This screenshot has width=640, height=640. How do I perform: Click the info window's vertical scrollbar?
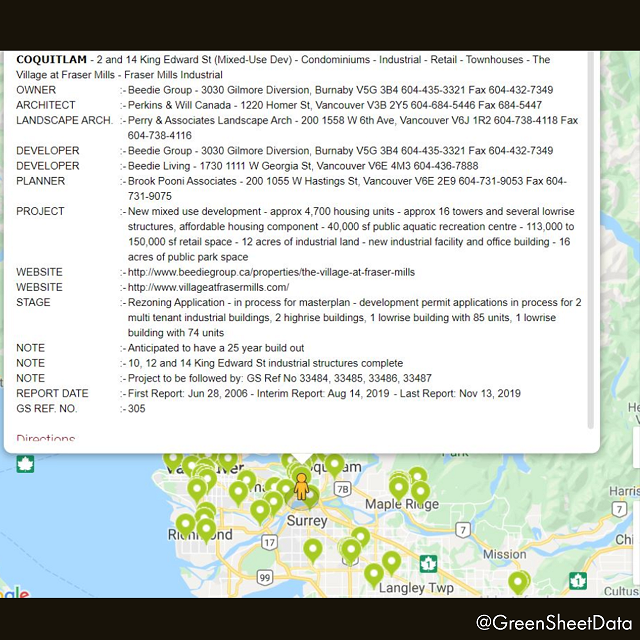coord(590,240)
